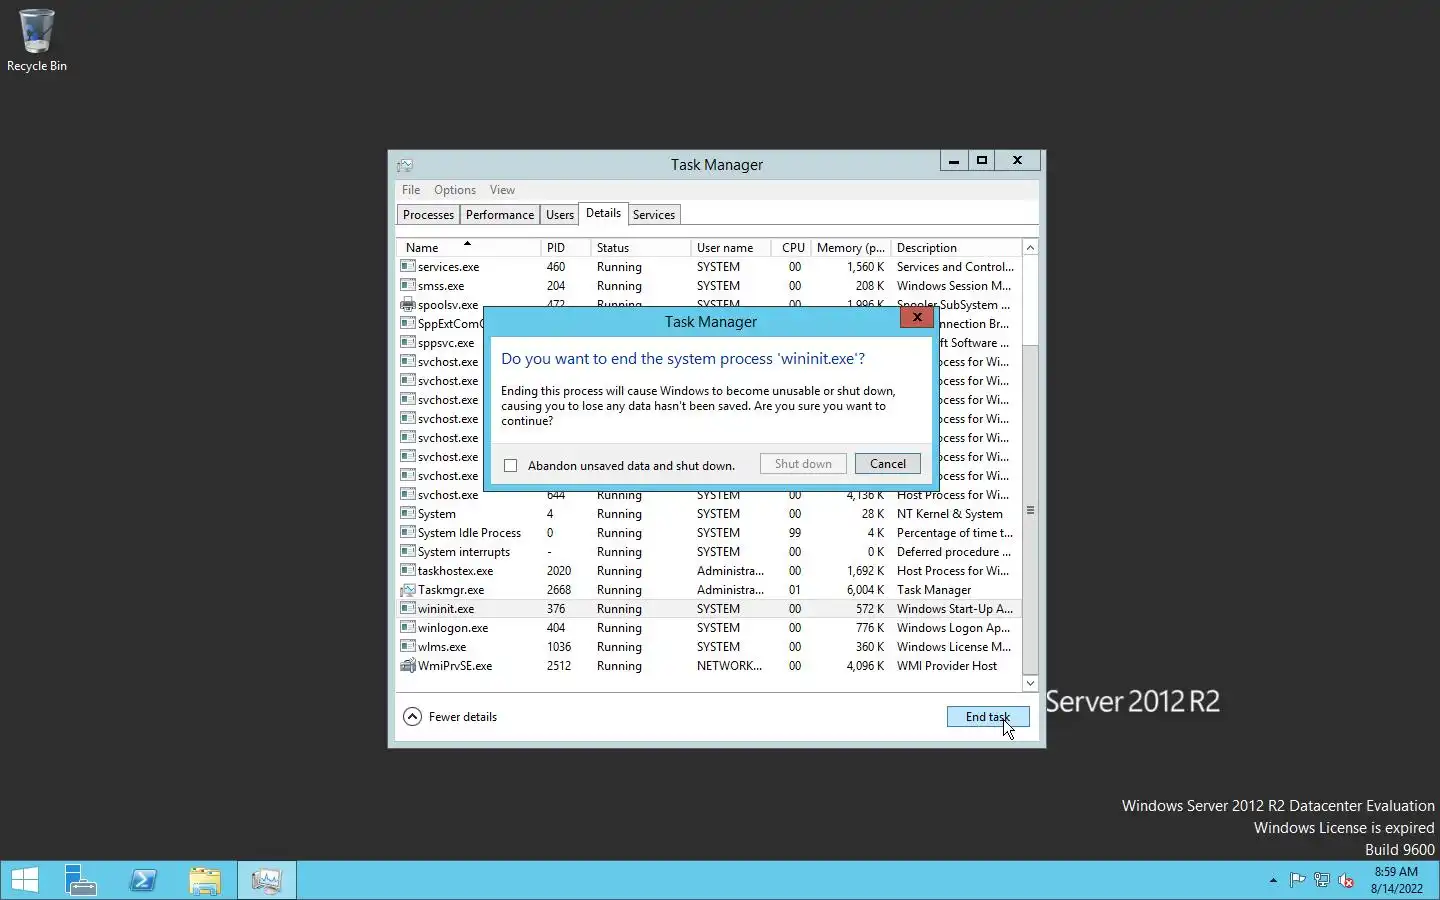
Task: Select the WmiPrvSE.exe process icon
Action: tap(408, 666)
